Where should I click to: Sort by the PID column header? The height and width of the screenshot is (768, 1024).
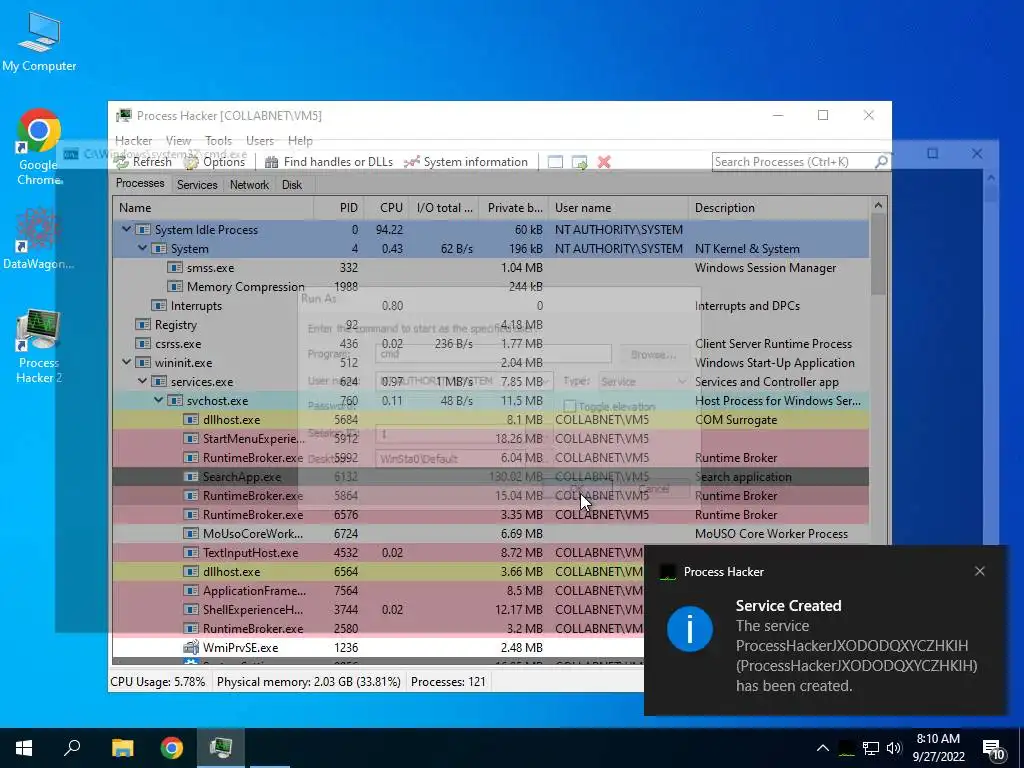[338, 208]
